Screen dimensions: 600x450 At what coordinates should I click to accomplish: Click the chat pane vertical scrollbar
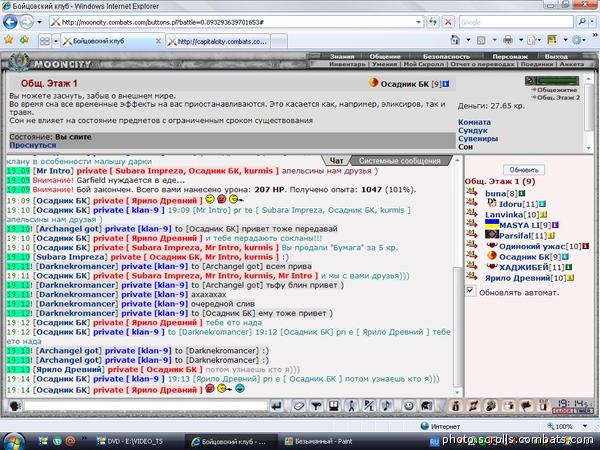[457, 275]
